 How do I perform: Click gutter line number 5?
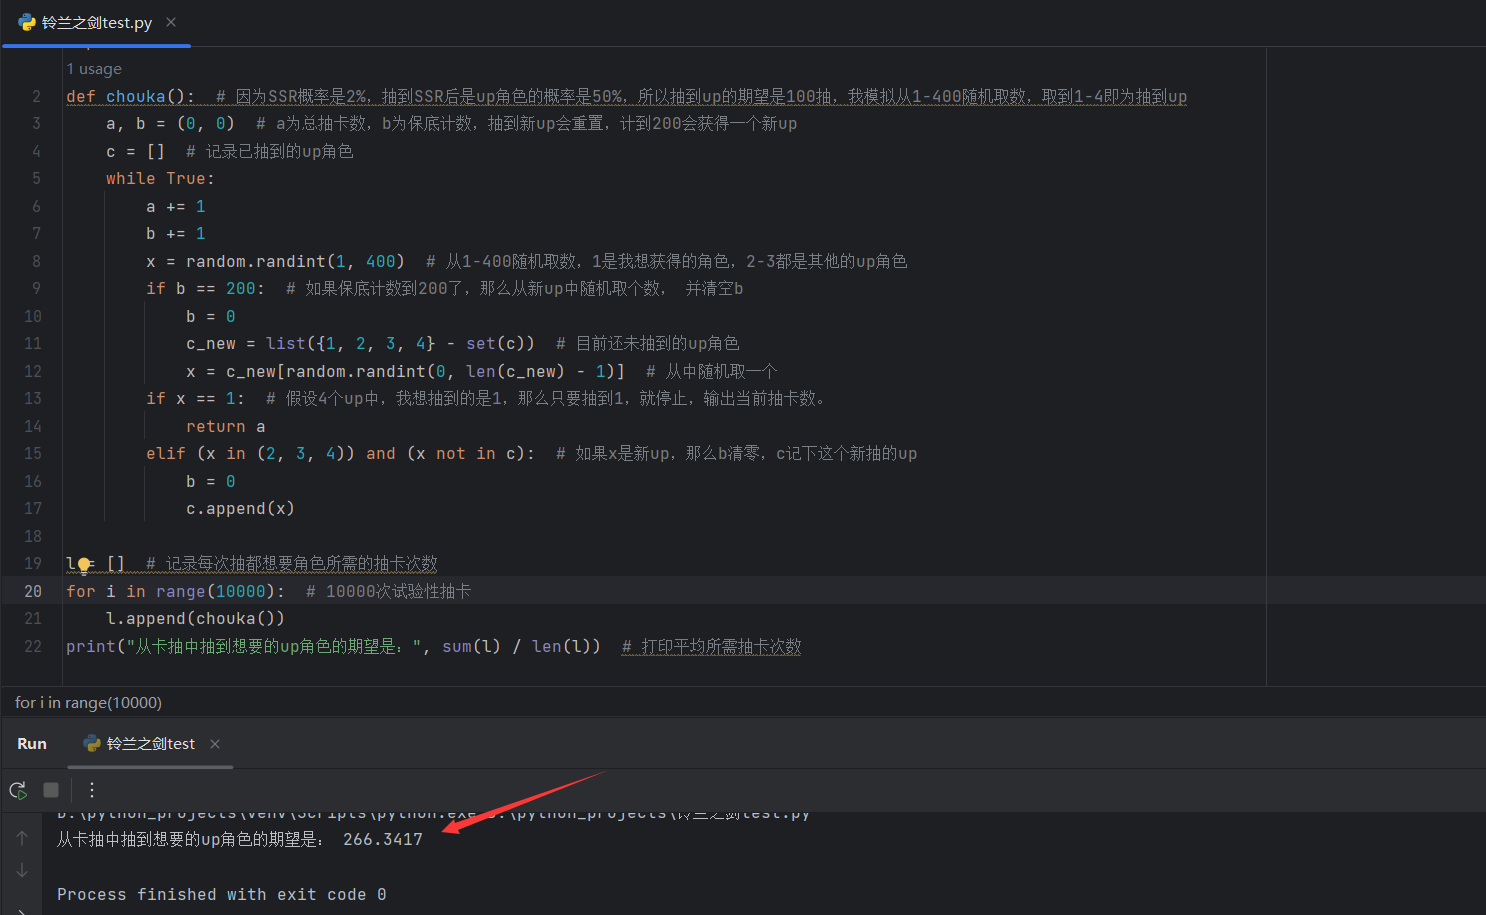37,179
